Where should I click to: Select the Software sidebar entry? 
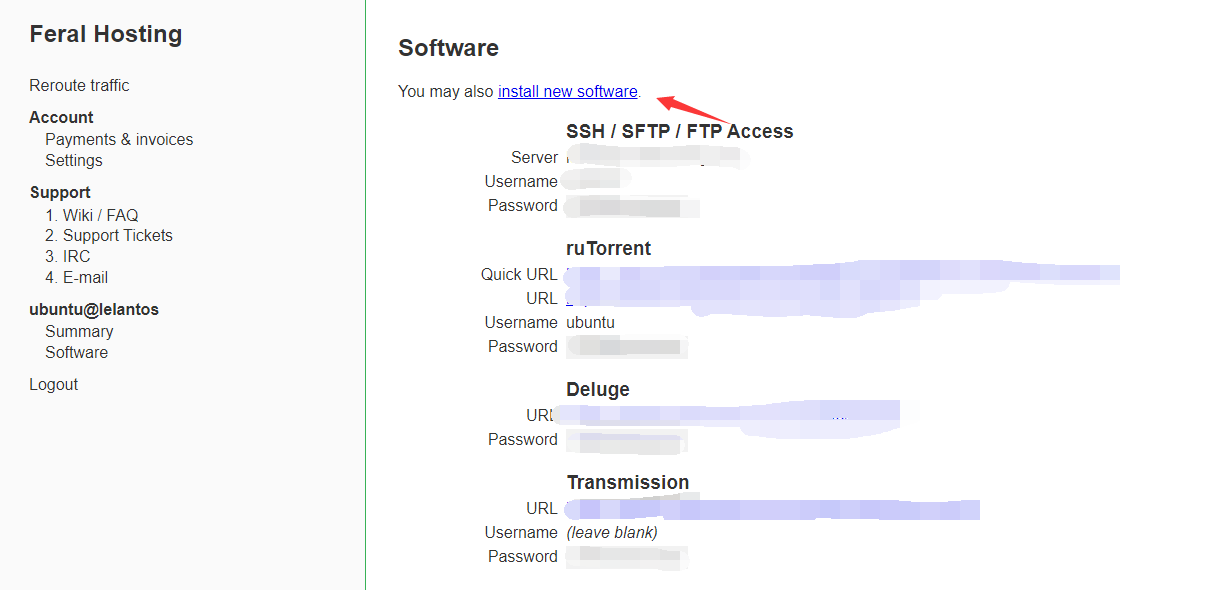(x=76, y=352)
